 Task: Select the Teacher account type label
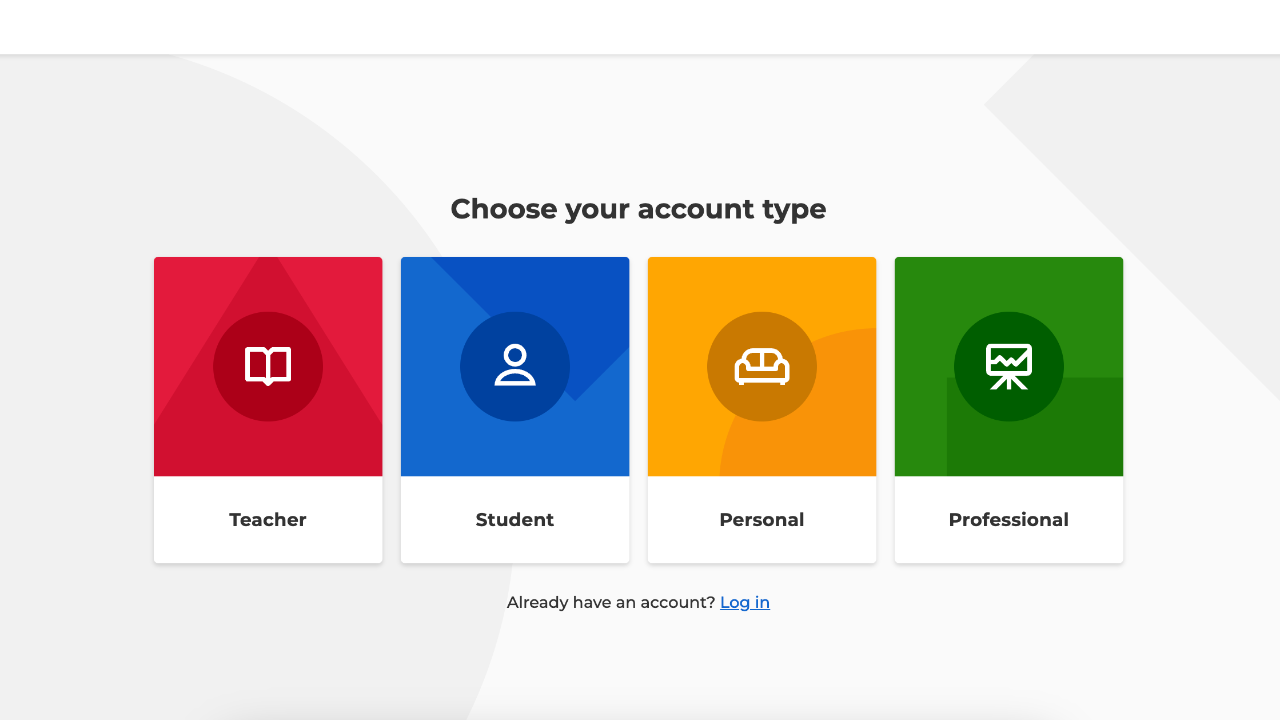tap(268, 520)
